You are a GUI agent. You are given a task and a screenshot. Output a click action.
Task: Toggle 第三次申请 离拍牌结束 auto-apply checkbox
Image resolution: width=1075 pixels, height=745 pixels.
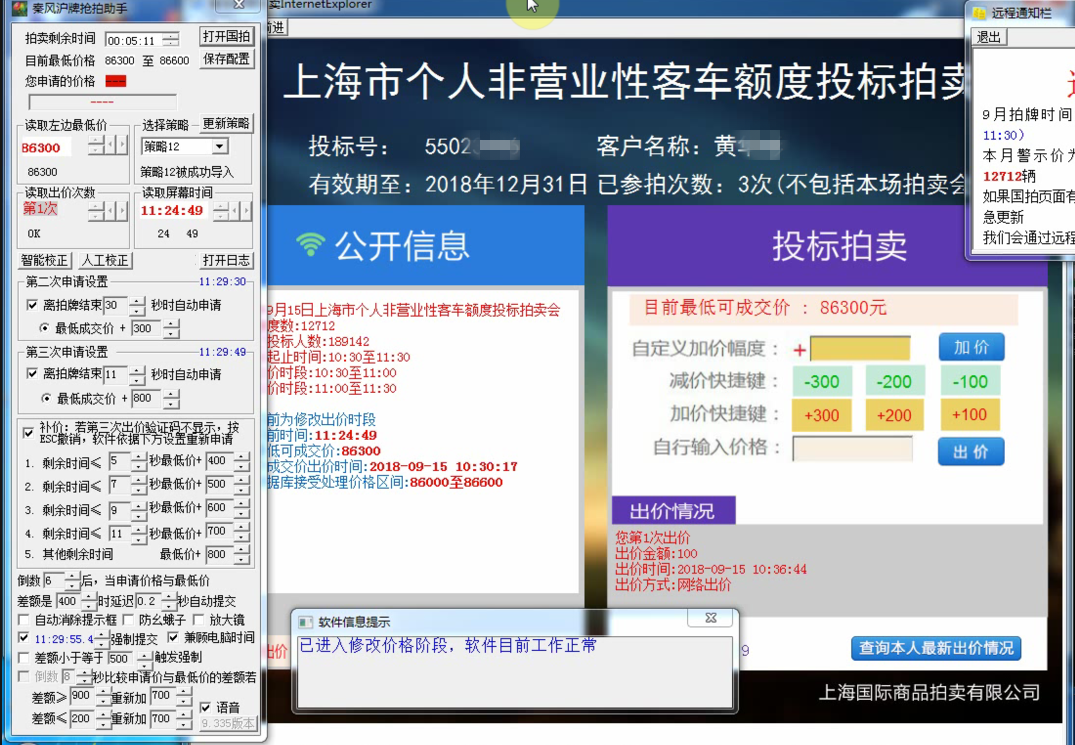pos(32,374)
